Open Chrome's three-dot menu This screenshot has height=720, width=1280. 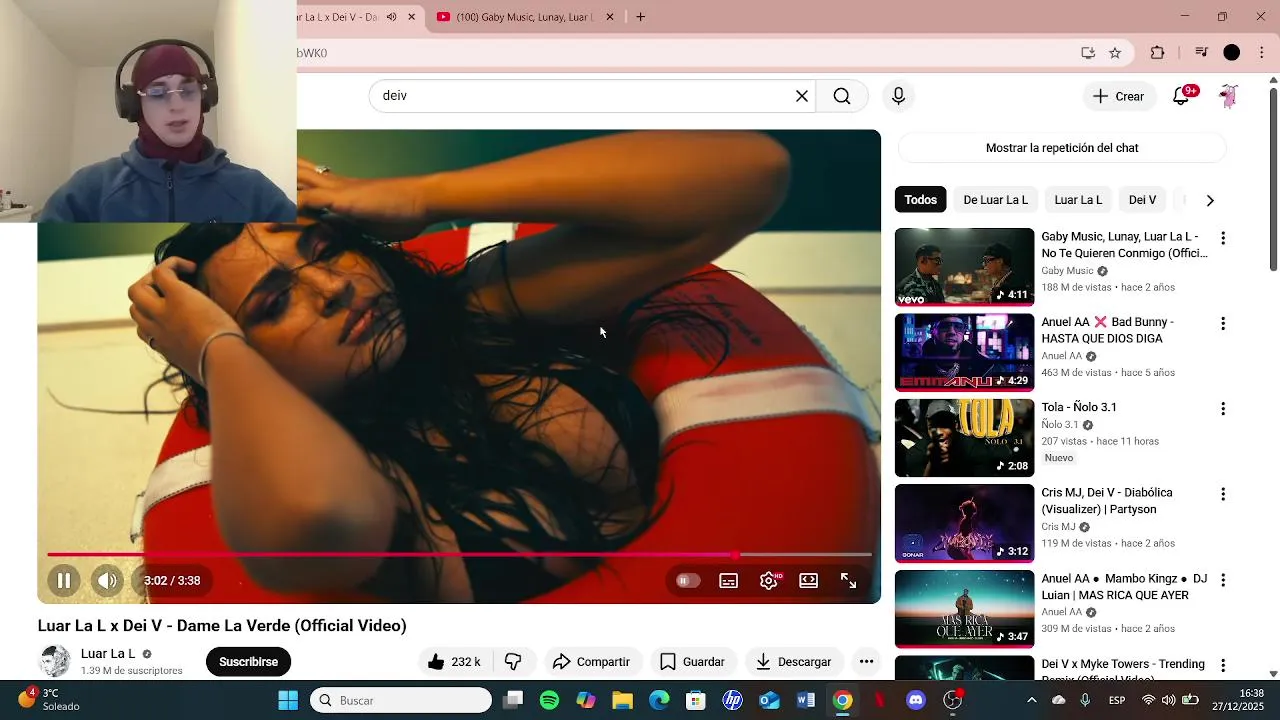coord(1262,53)
